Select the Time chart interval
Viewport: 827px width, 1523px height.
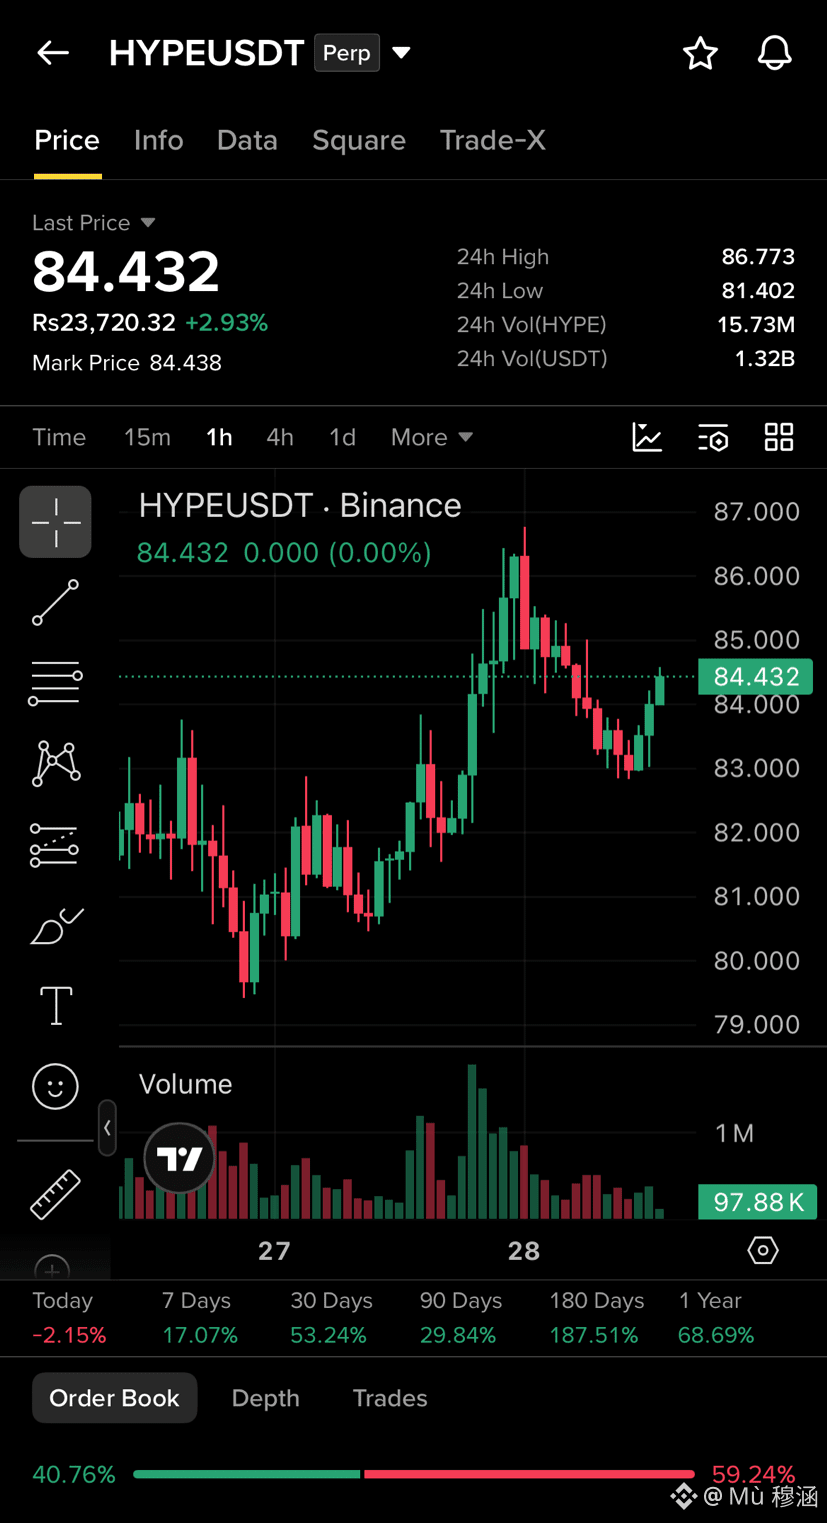point(59,437)
